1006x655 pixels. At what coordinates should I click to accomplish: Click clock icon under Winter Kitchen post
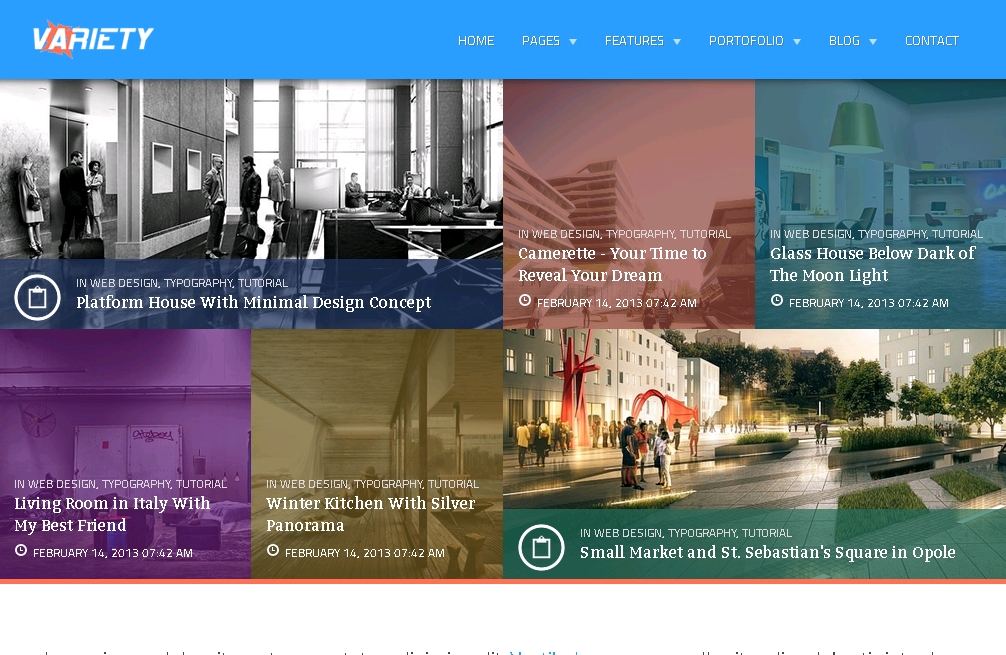273,551
